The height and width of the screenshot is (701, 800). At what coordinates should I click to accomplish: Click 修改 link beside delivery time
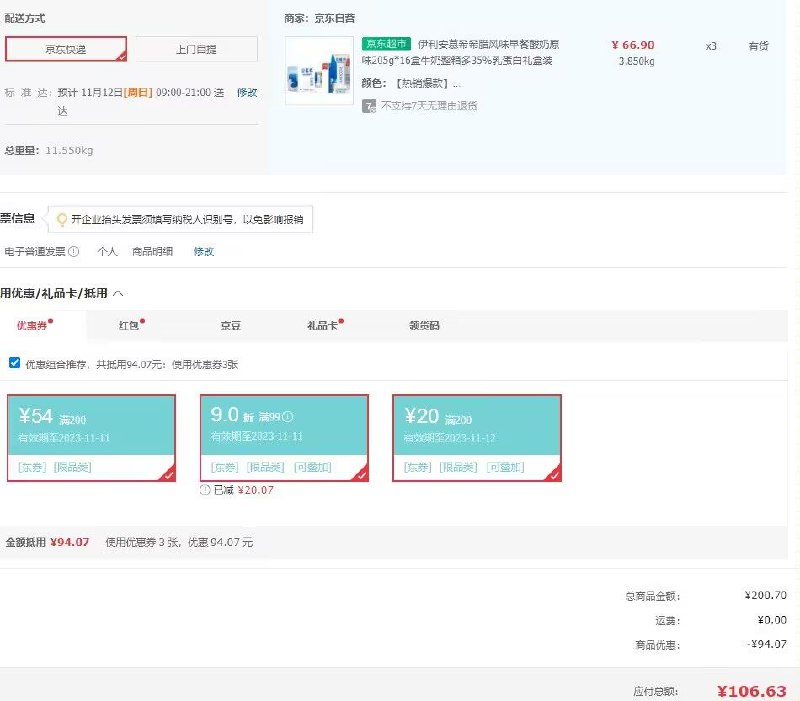click(x=247, y=92)
